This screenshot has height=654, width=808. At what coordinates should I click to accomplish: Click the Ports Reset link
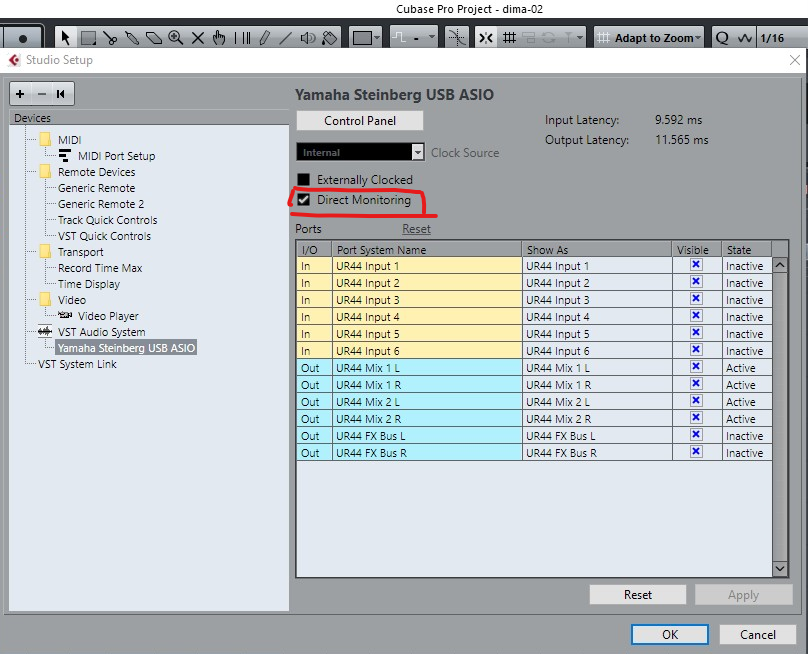click(416, 229)
